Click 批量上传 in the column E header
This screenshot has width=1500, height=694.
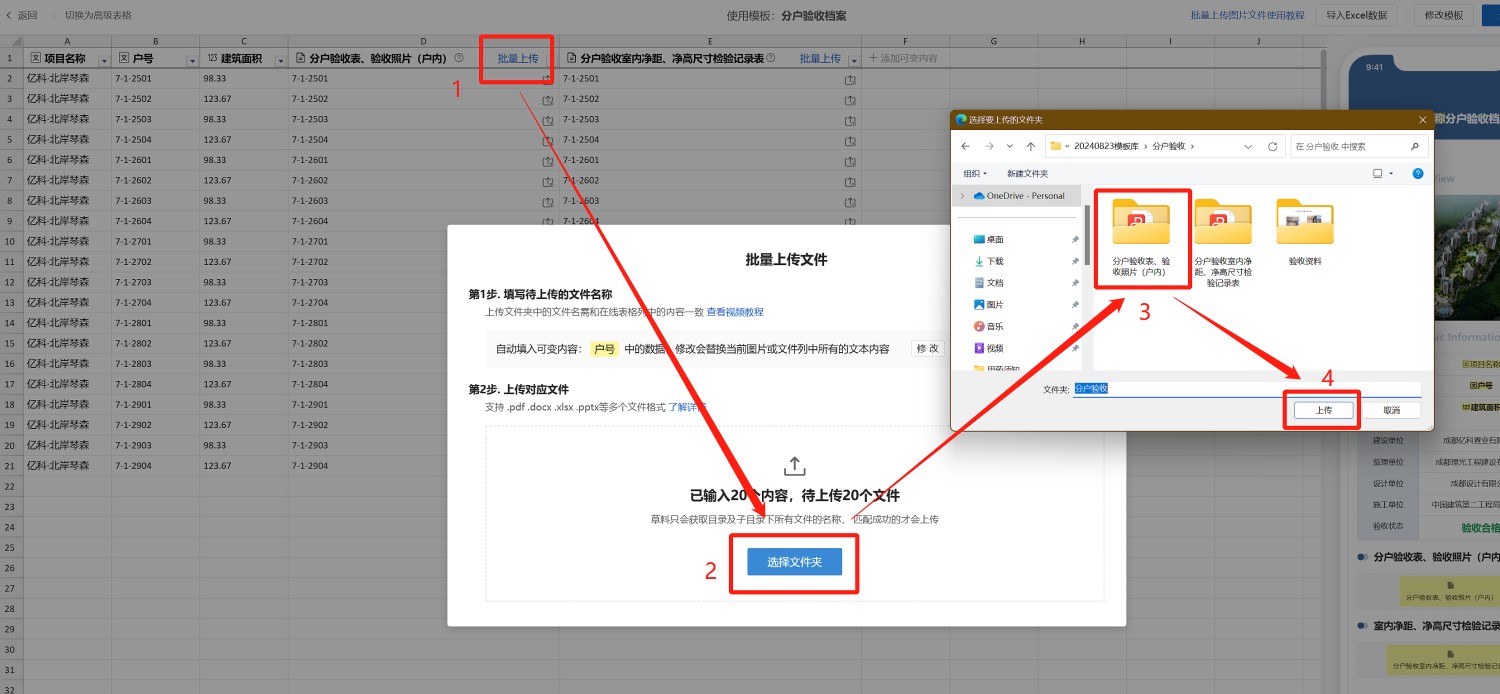coord(820,58)
